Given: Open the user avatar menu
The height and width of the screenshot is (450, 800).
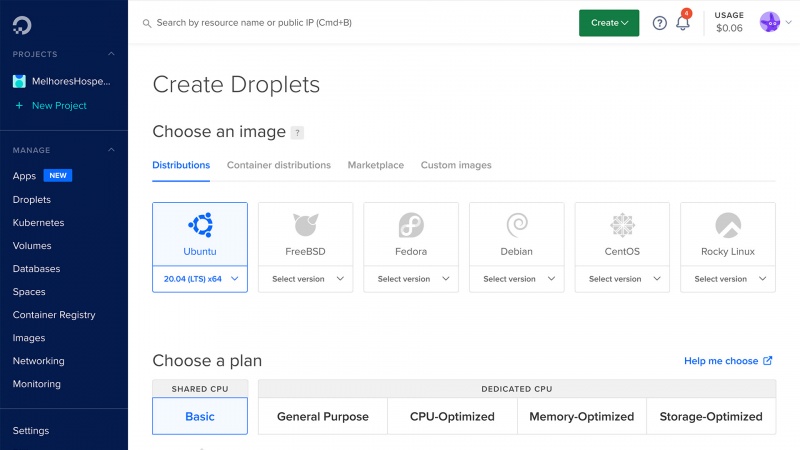Looking at the screenshot, I should 769,22.
